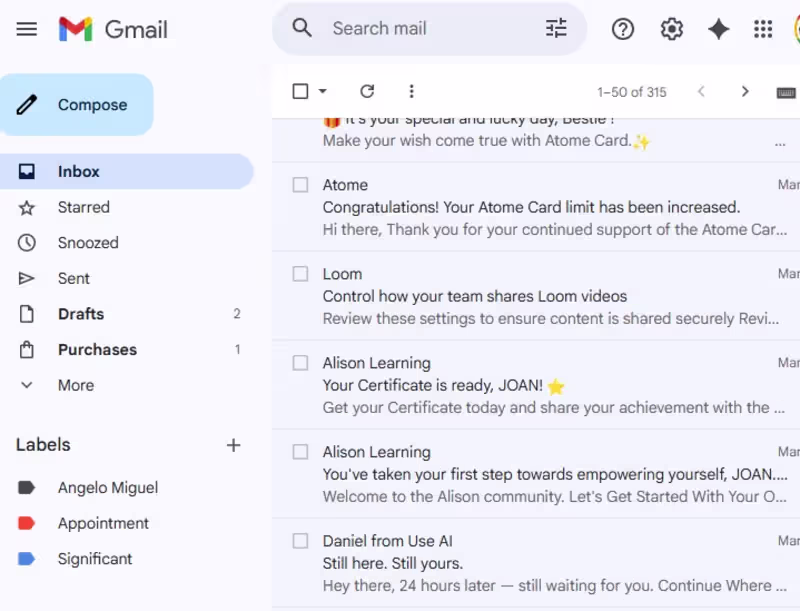This screenshot has height=611, width=800.
Task: Open Make your wish come true email
Action: point(536,140)
